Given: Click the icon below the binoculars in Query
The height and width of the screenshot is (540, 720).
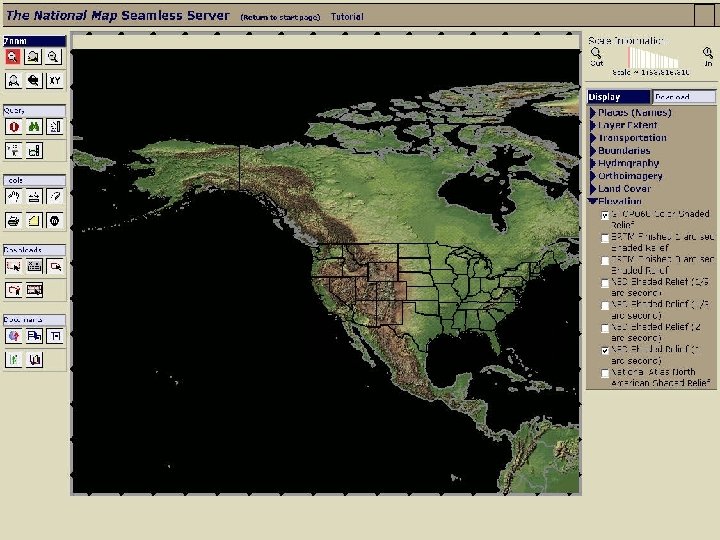Looking at the screenshot, I should pyautogui.click(x=34, y=151).
